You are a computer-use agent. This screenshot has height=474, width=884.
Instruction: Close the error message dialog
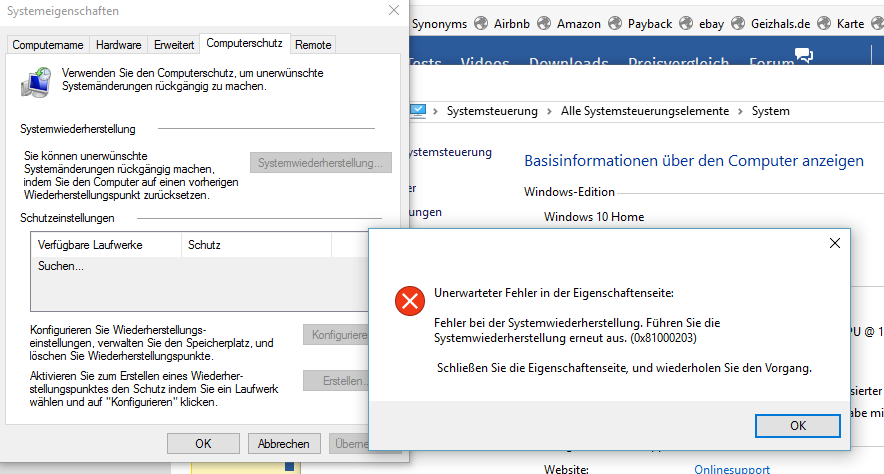835,243
